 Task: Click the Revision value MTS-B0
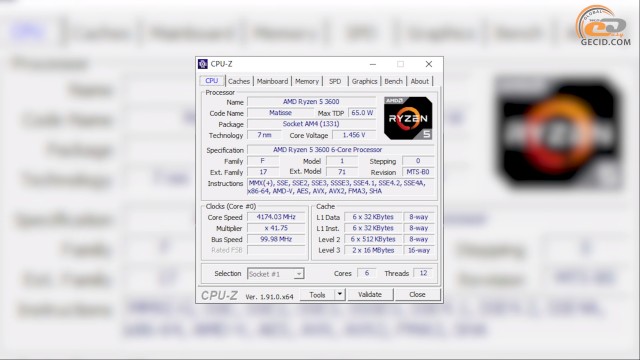click(418, 172)
